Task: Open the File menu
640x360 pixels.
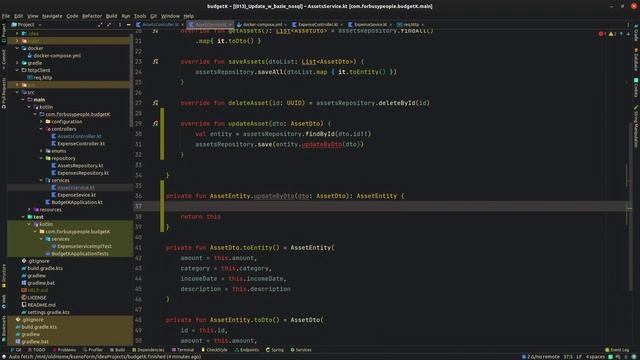Action: point(6,16)
